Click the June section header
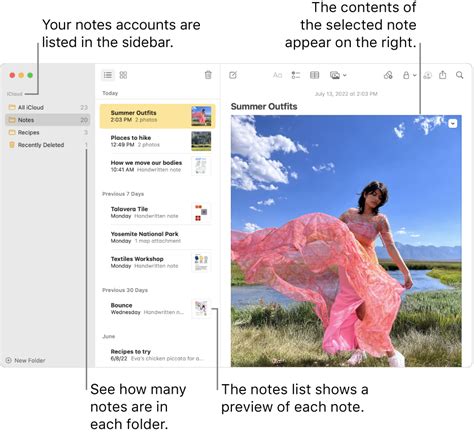Viewport: 474px width, 436px height. click(108, 336)
